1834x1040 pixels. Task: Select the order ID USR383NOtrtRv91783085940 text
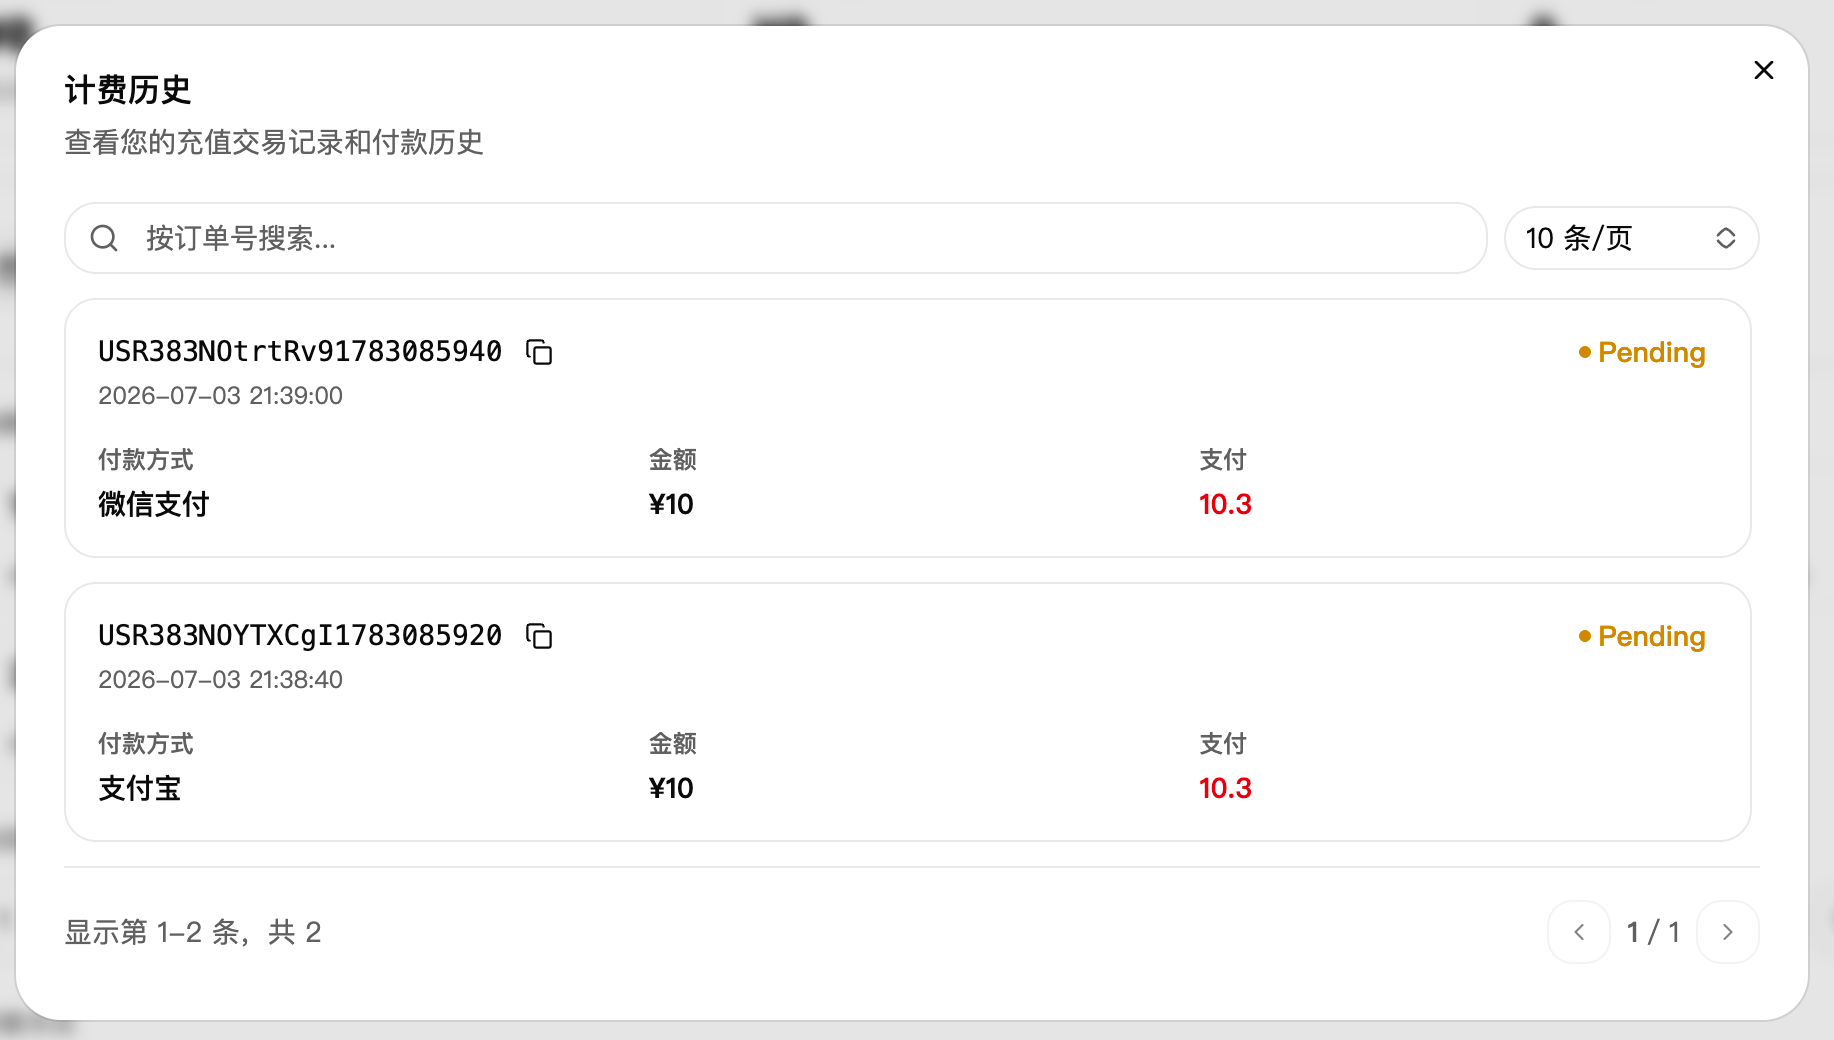coord(300,352)
